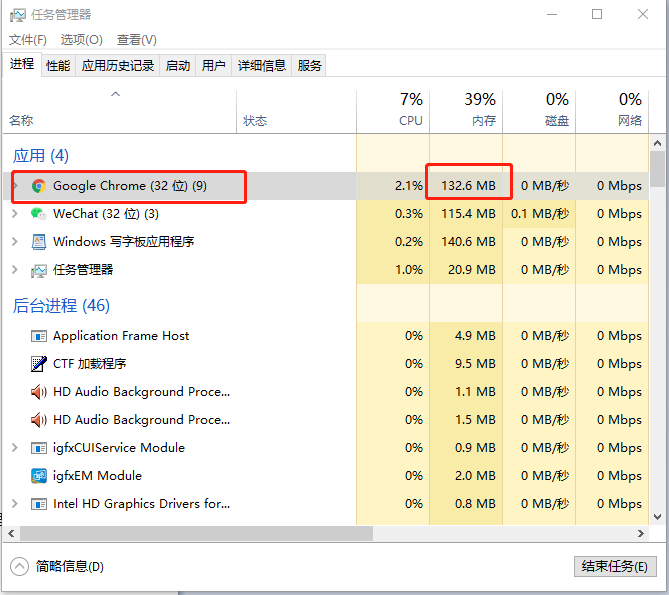Sort by the CPU column header
Image resolution: width=669 pixels, height=595 pixels.
point(393,112)
